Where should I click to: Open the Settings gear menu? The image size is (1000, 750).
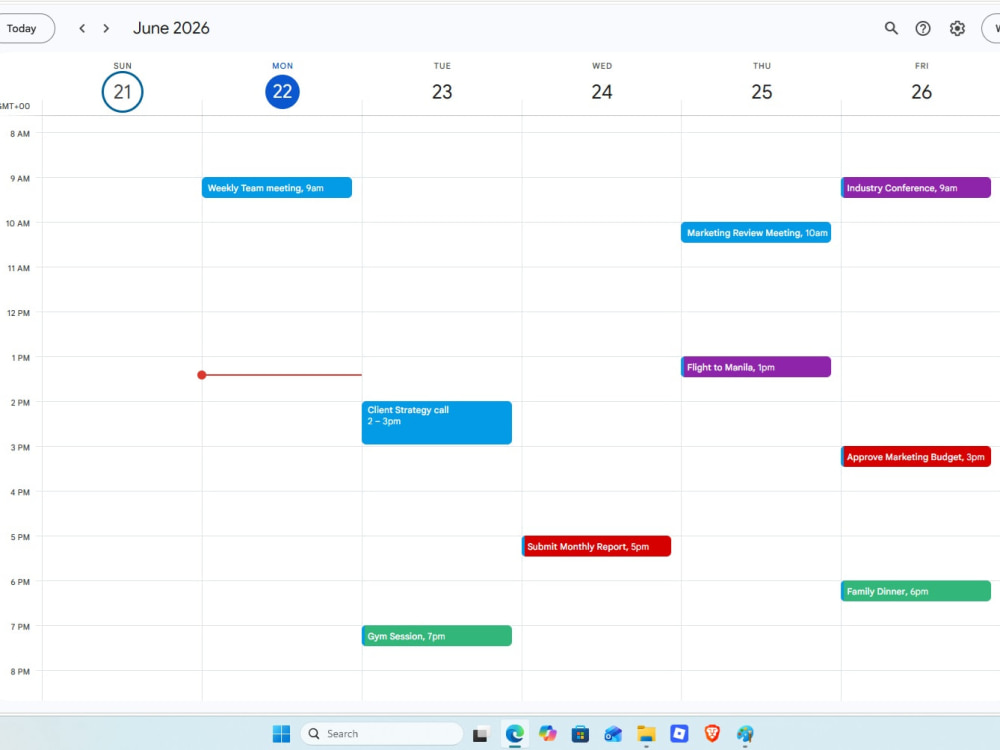pos(957,28)
